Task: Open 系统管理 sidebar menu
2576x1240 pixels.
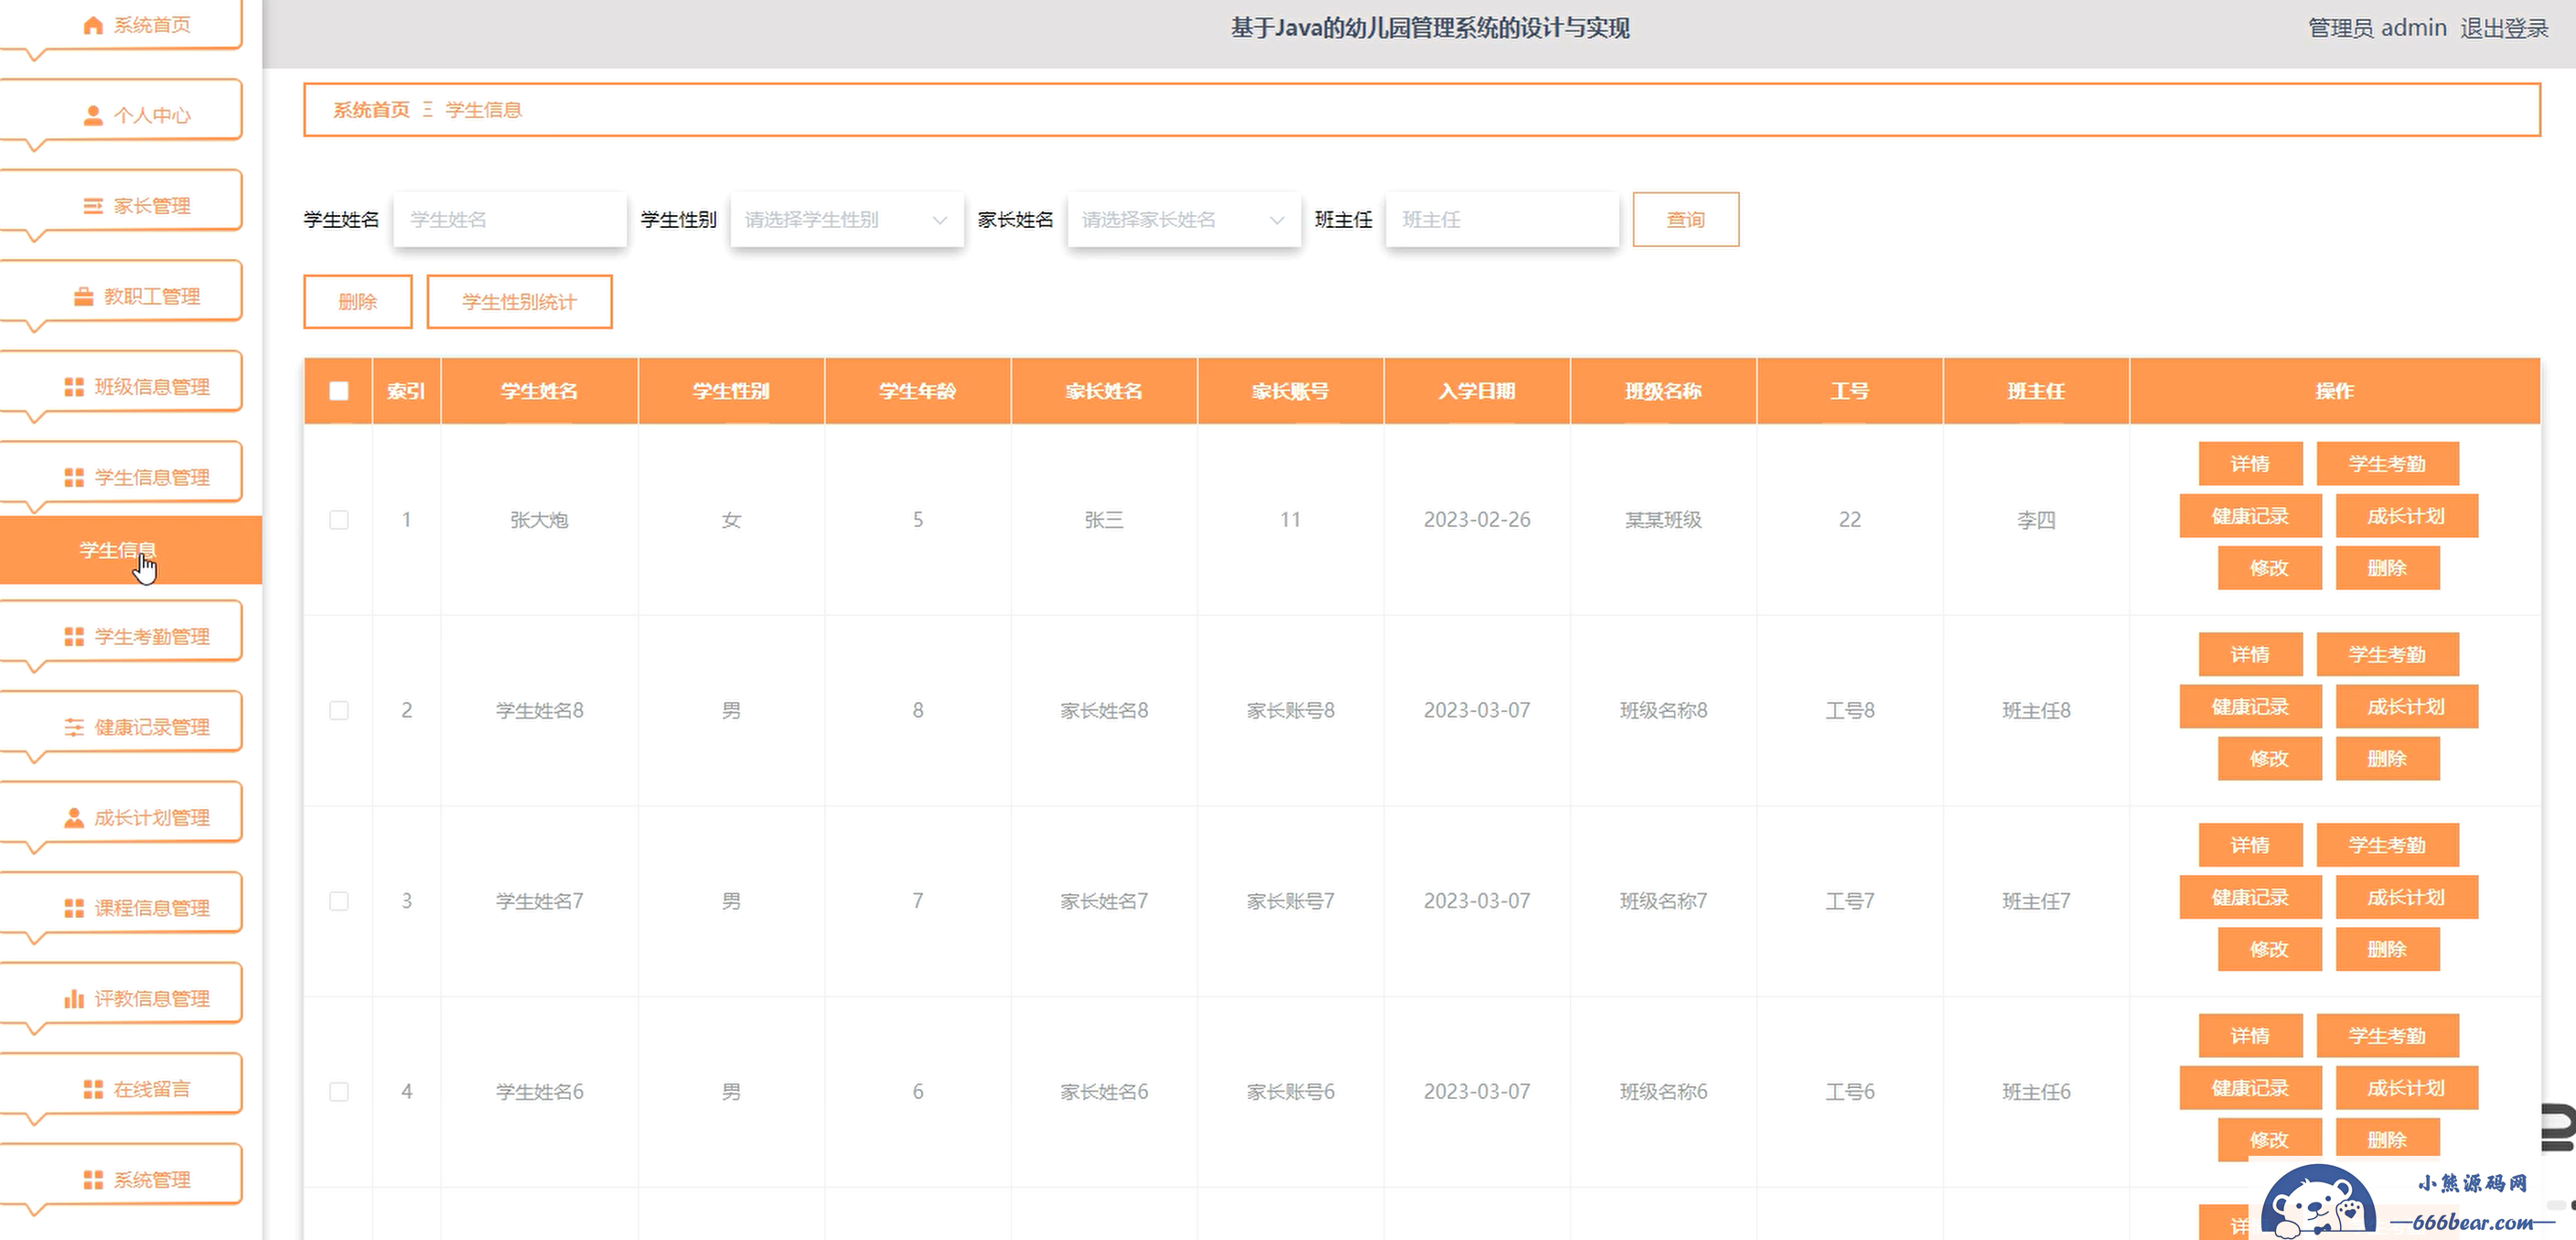Action: 121,1180
